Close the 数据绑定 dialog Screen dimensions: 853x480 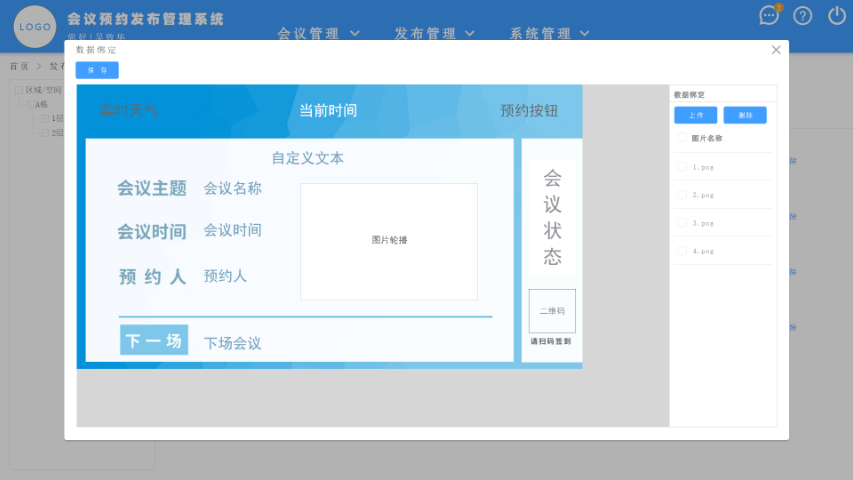pos(776,49)
